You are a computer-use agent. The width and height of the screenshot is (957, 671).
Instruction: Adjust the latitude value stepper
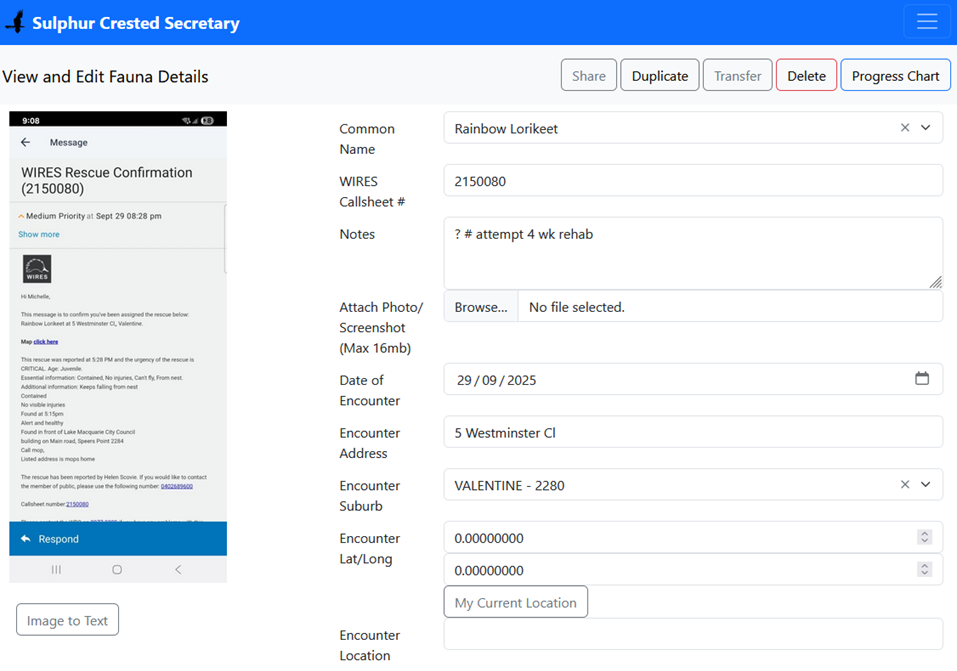point(924,538)
